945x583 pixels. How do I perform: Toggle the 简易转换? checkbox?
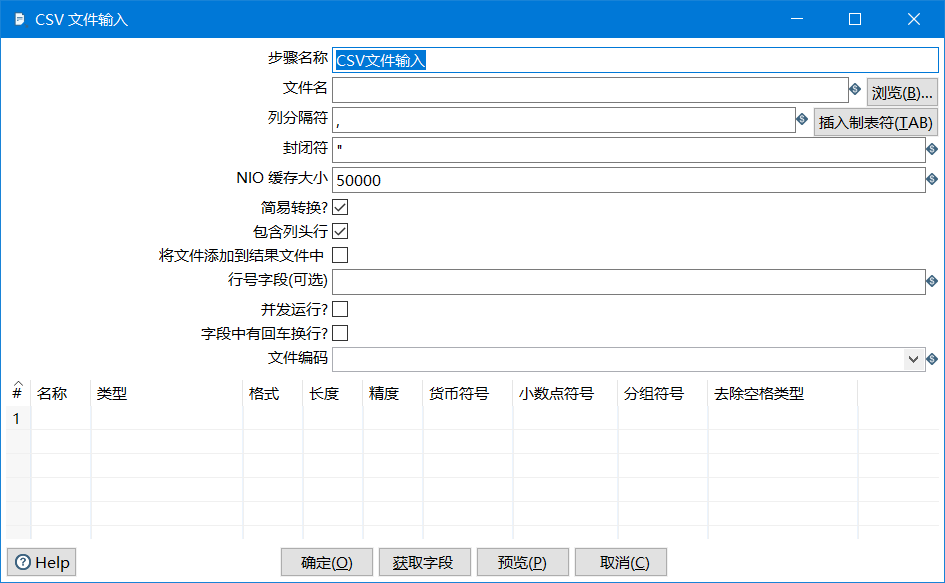(x=341, y=207)
